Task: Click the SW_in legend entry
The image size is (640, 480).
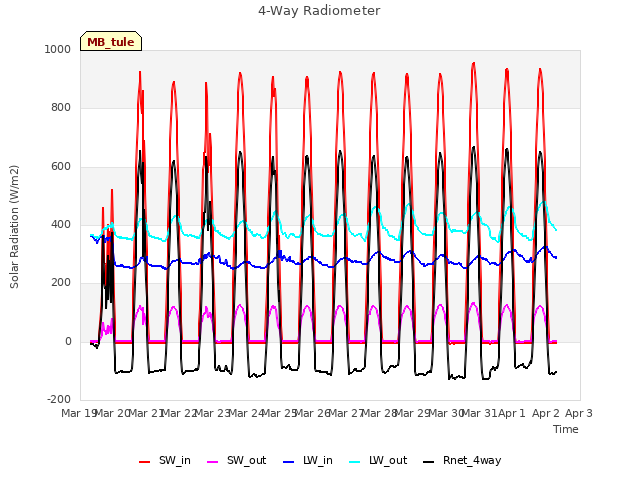Action: tap(165, 460)
